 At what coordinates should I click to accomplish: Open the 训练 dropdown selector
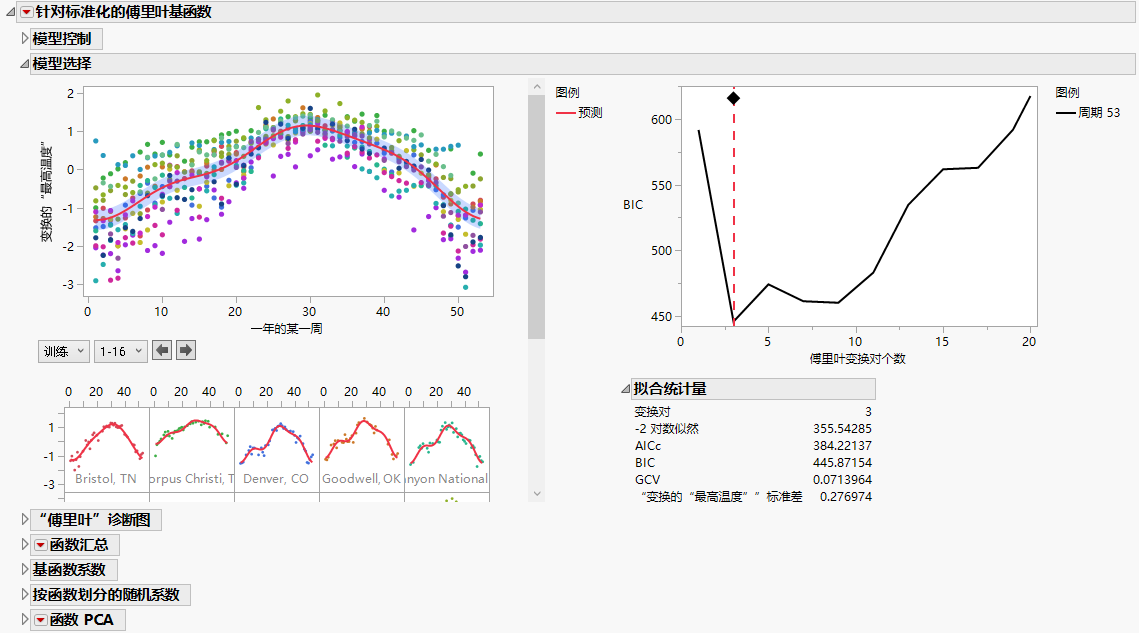pyautogui.click(x=63, y=350)
